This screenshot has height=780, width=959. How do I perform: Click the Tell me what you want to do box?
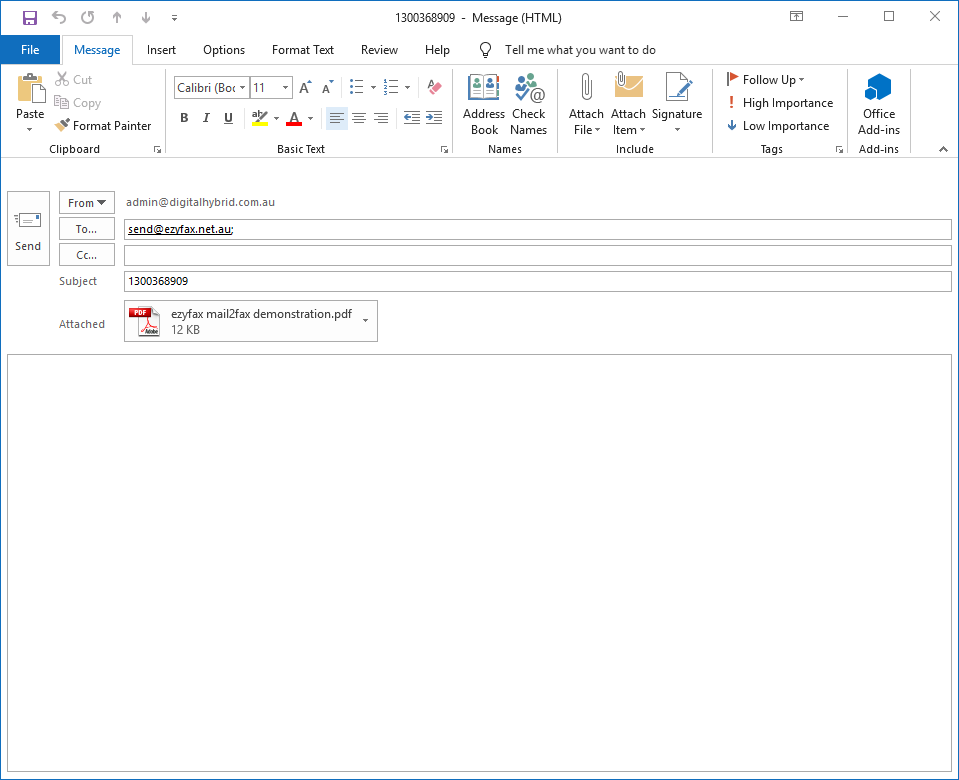click(580, 50)
